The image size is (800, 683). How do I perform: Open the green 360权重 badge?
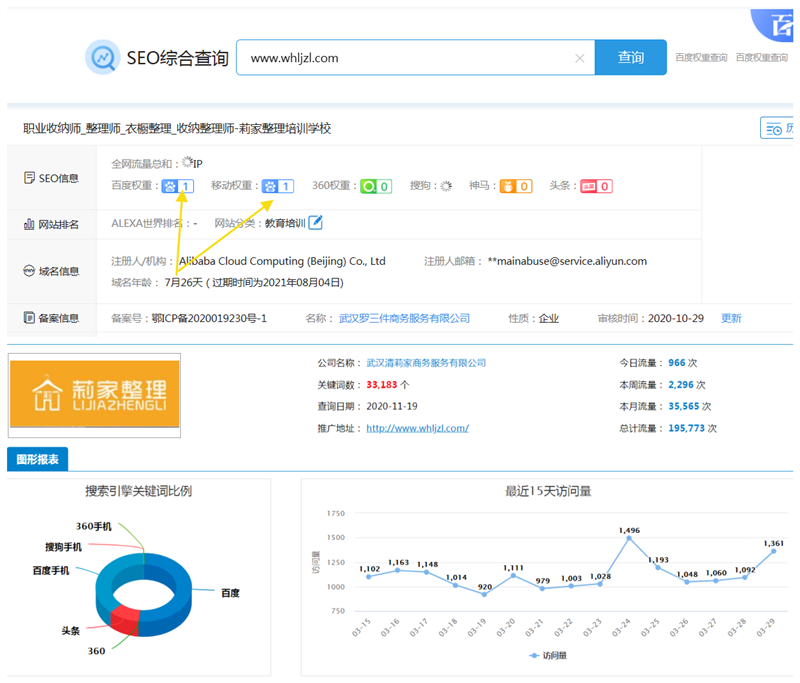pos(376,186)
